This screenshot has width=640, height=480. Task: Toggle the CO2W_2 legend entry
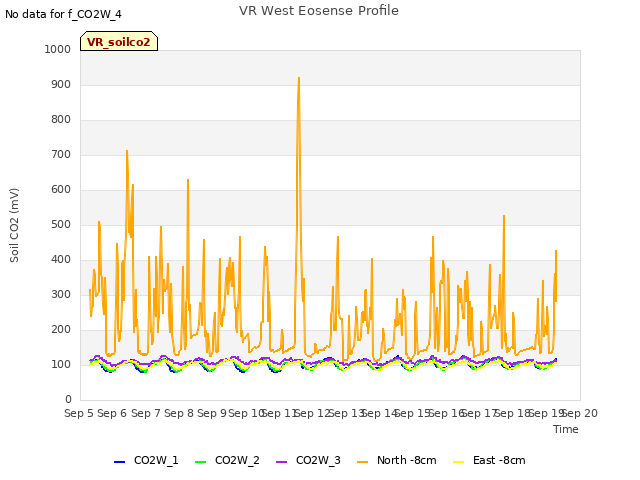coord(227,460)
